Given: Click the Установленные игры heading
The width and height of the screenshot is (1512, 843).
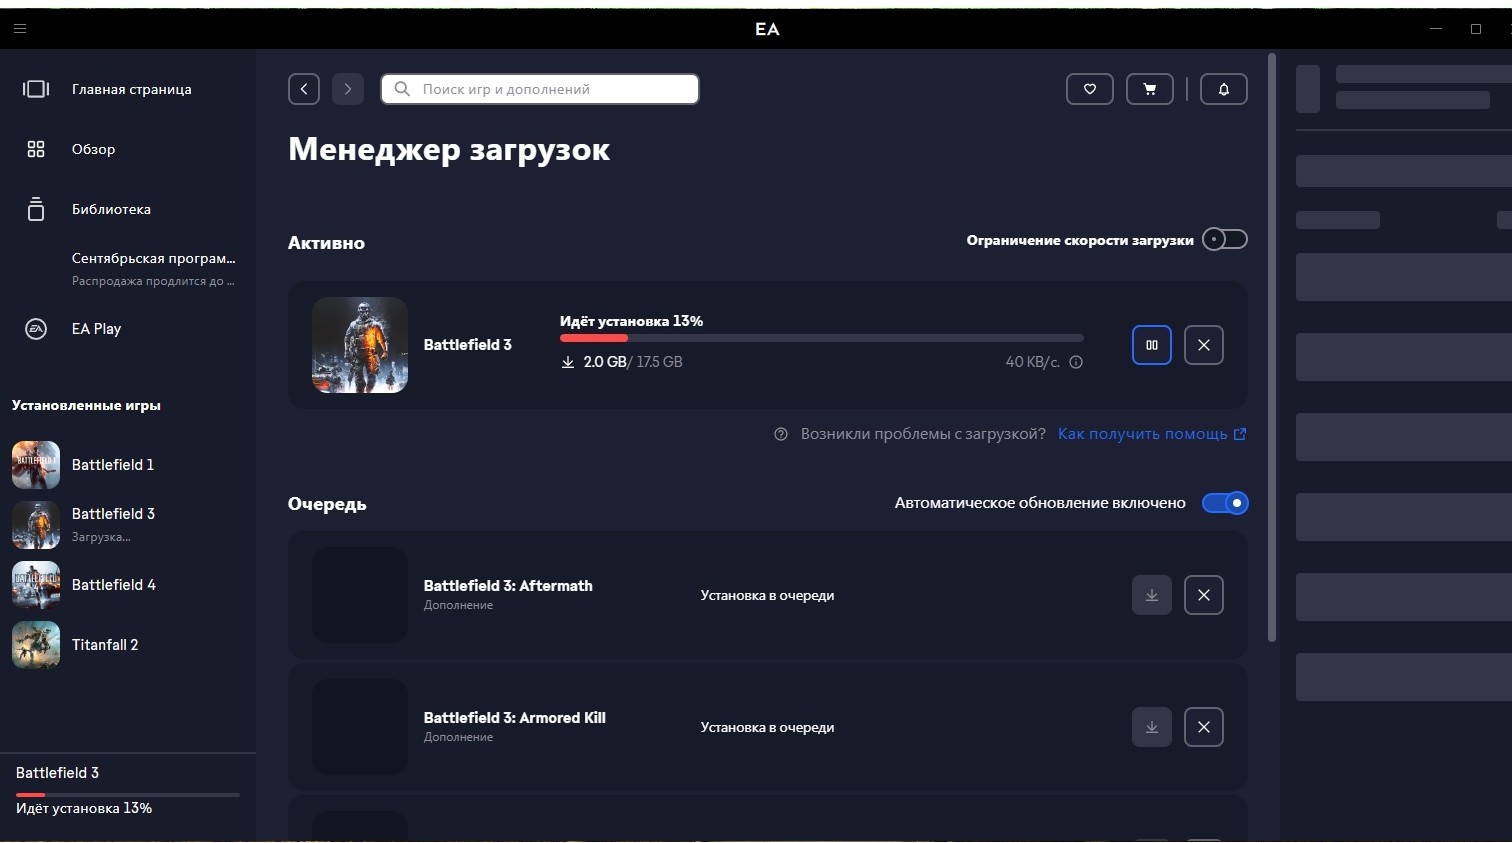Looking at the screenshot, I should (86, 405).
